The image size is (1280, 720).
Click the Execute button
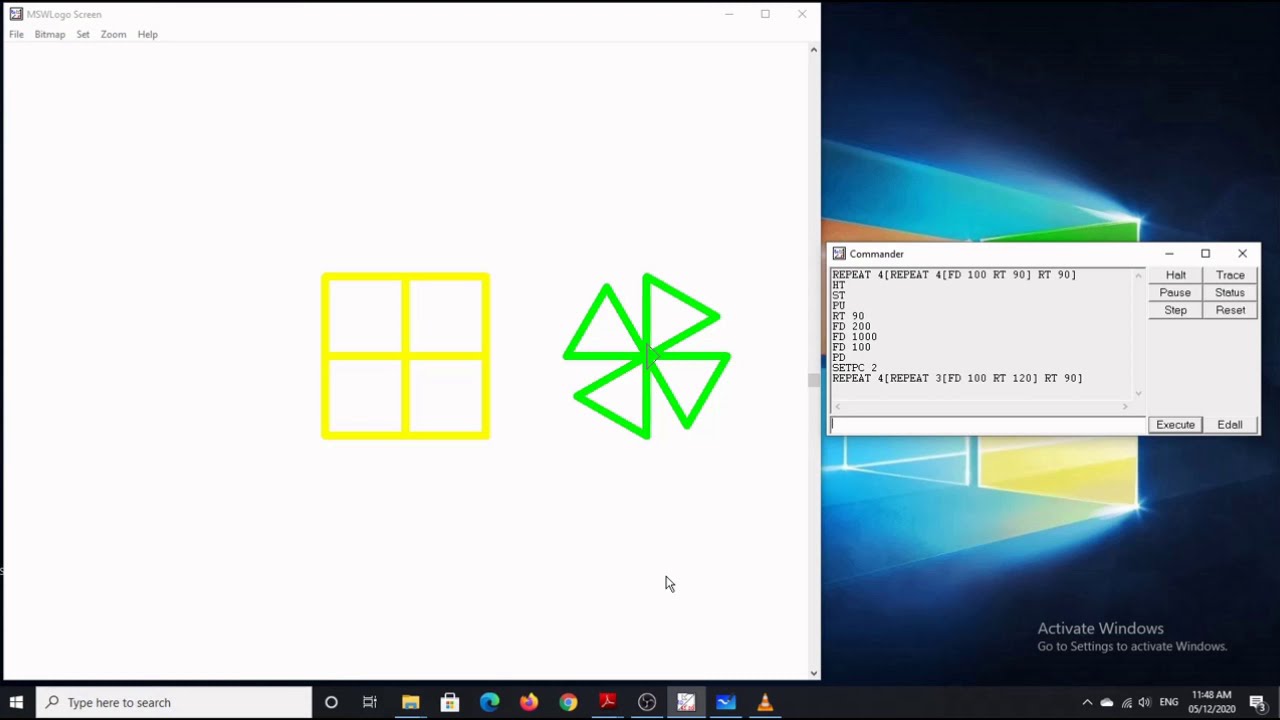coord(1175,425)
